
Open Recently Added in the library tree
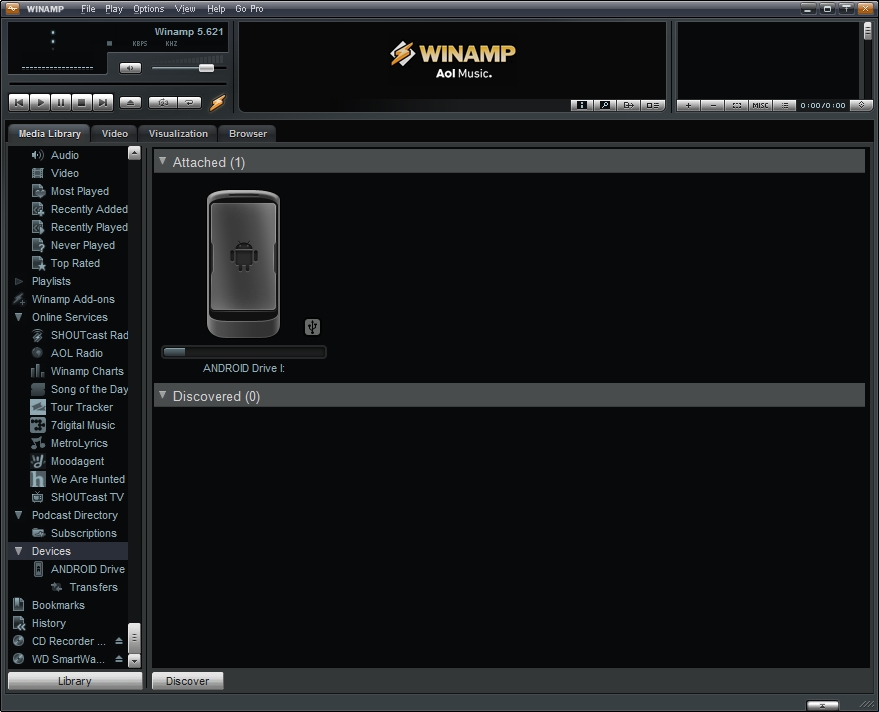pyautogui.click(x=89, y=209)
